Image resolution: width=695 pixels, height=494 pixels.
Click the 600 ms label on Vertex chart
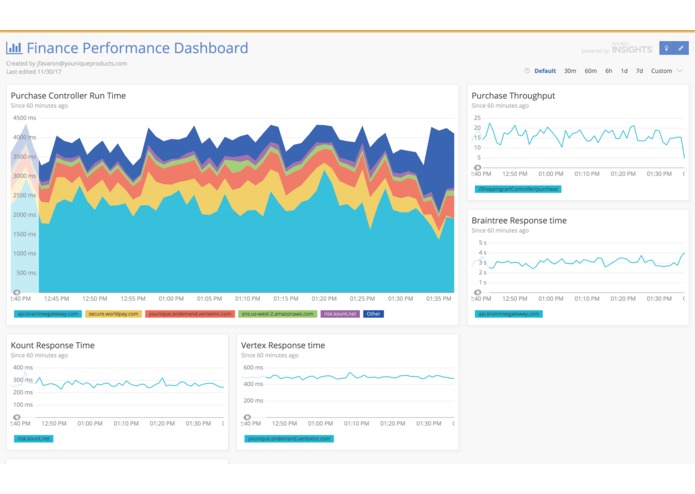[253, 368]
